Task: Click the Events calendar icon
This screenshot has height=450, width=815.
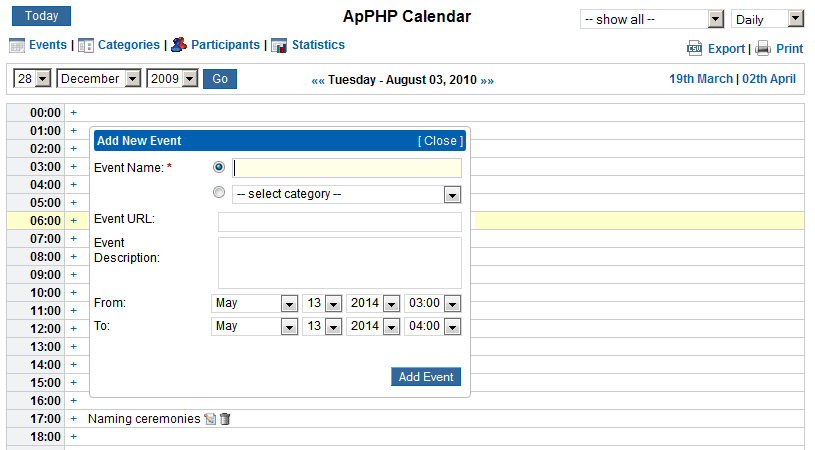Action: pos(17,46)
